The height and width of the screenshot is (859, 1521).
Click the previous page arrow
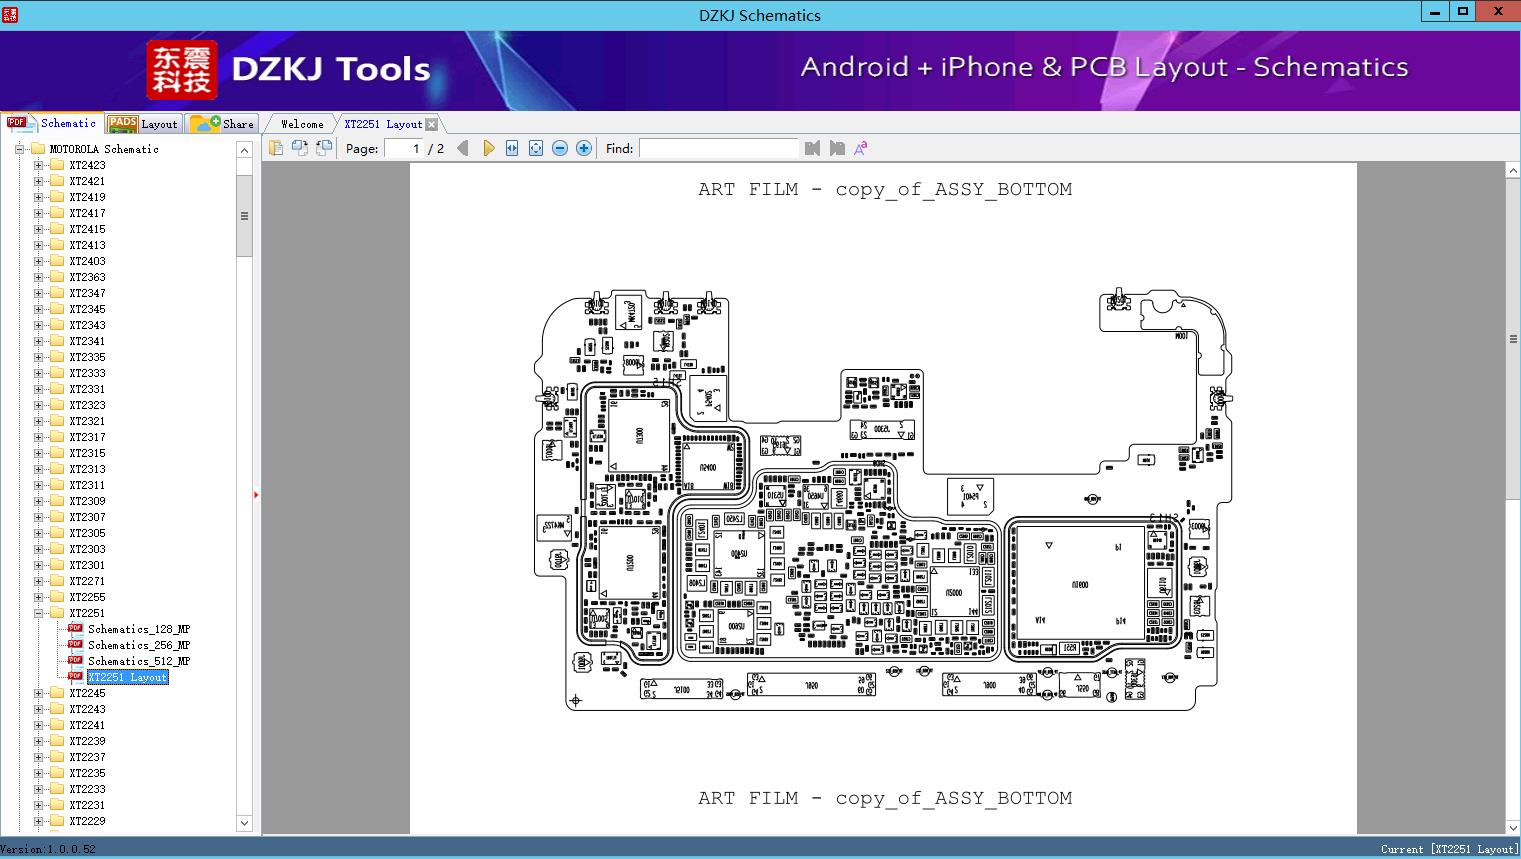point(462,148)
